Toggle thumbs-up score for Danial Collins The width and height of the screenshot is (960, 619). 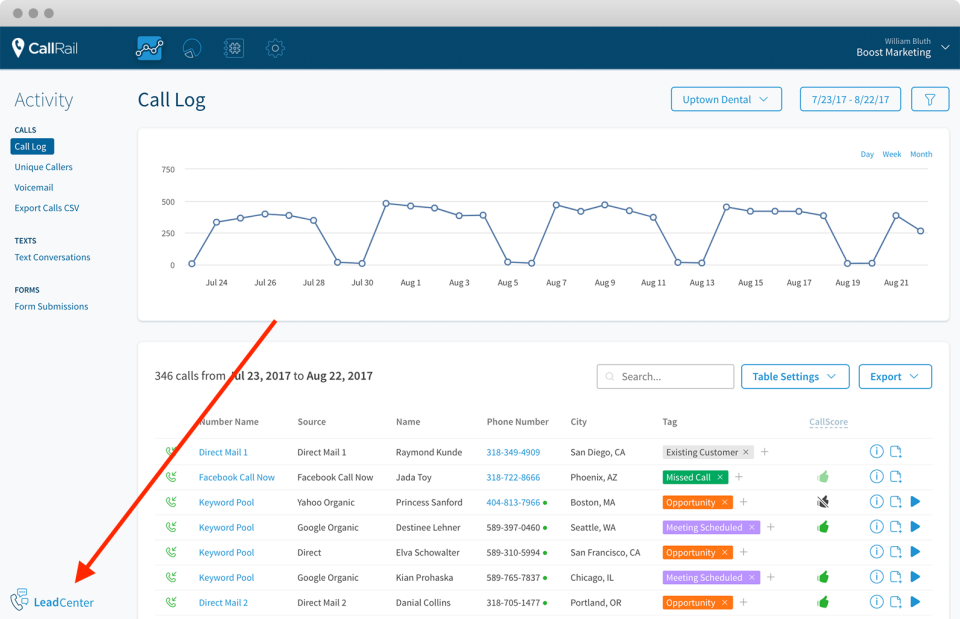tap(823, 602)
